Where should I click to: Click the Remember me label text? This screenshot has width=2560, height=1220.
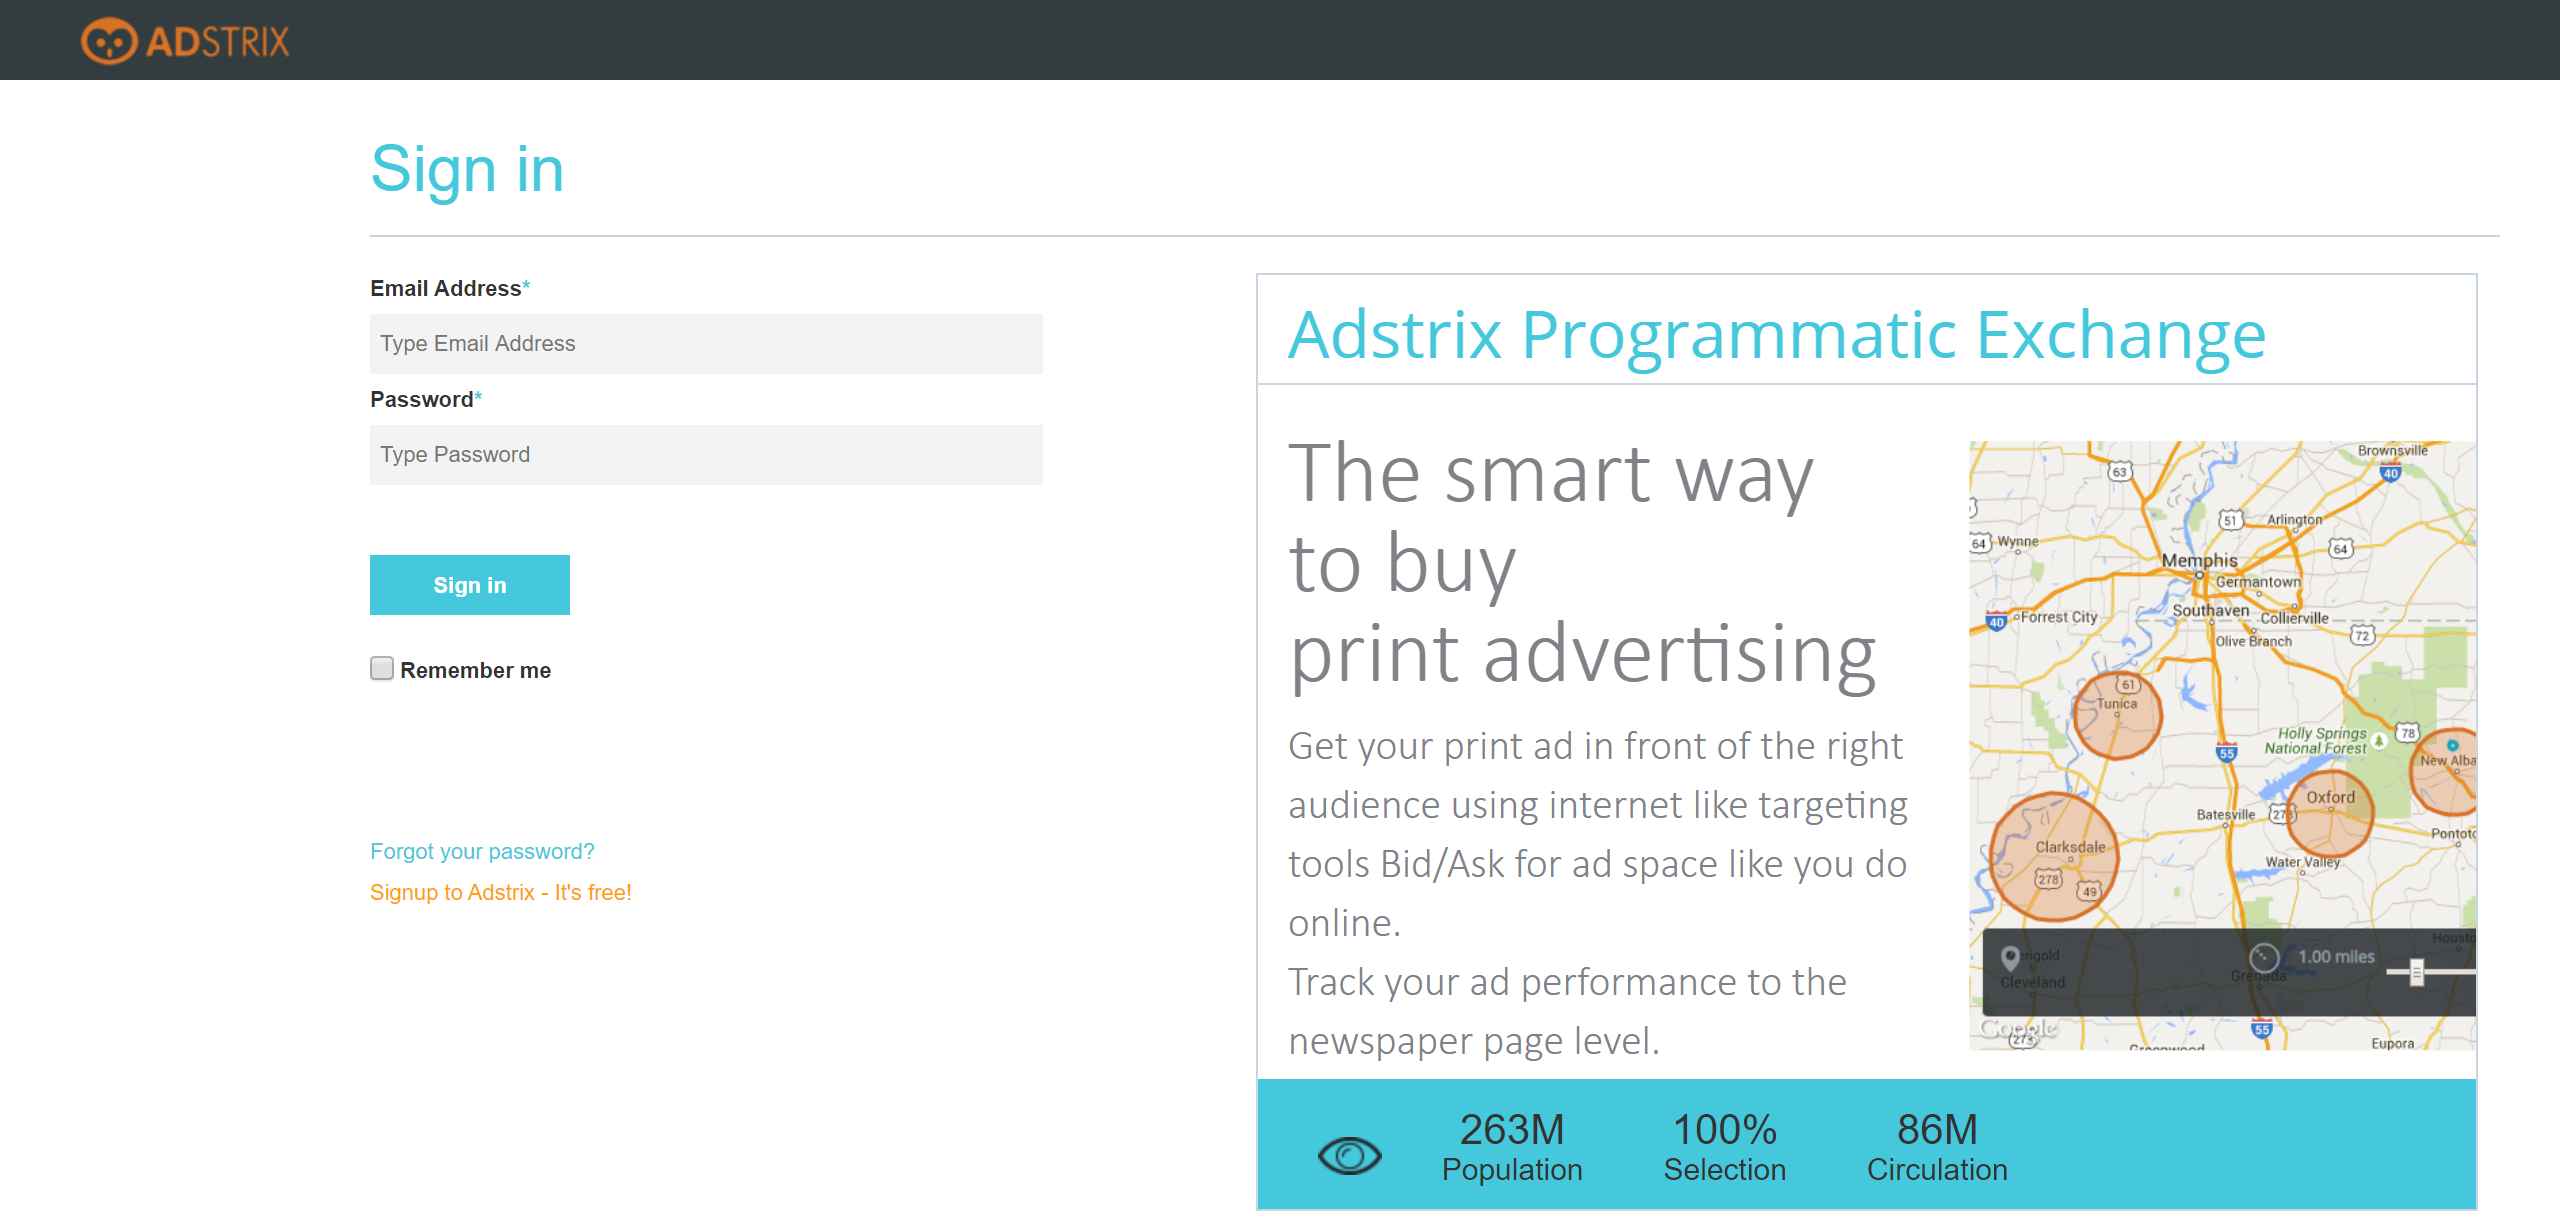pyautogui.click(x=475, y=670)
